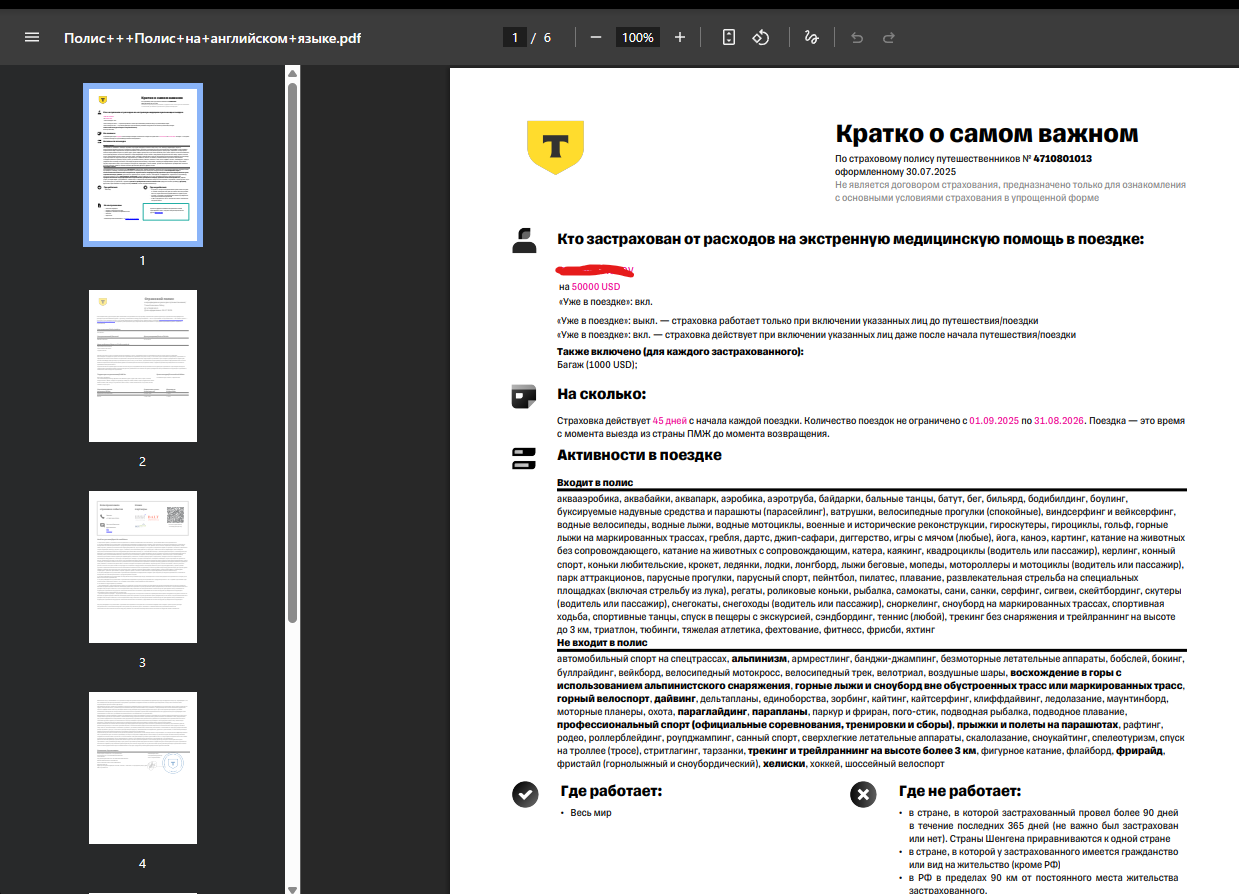1239x894 pixels.
Task: Click the policy number 4710801013
Action: pos(1062,159)
